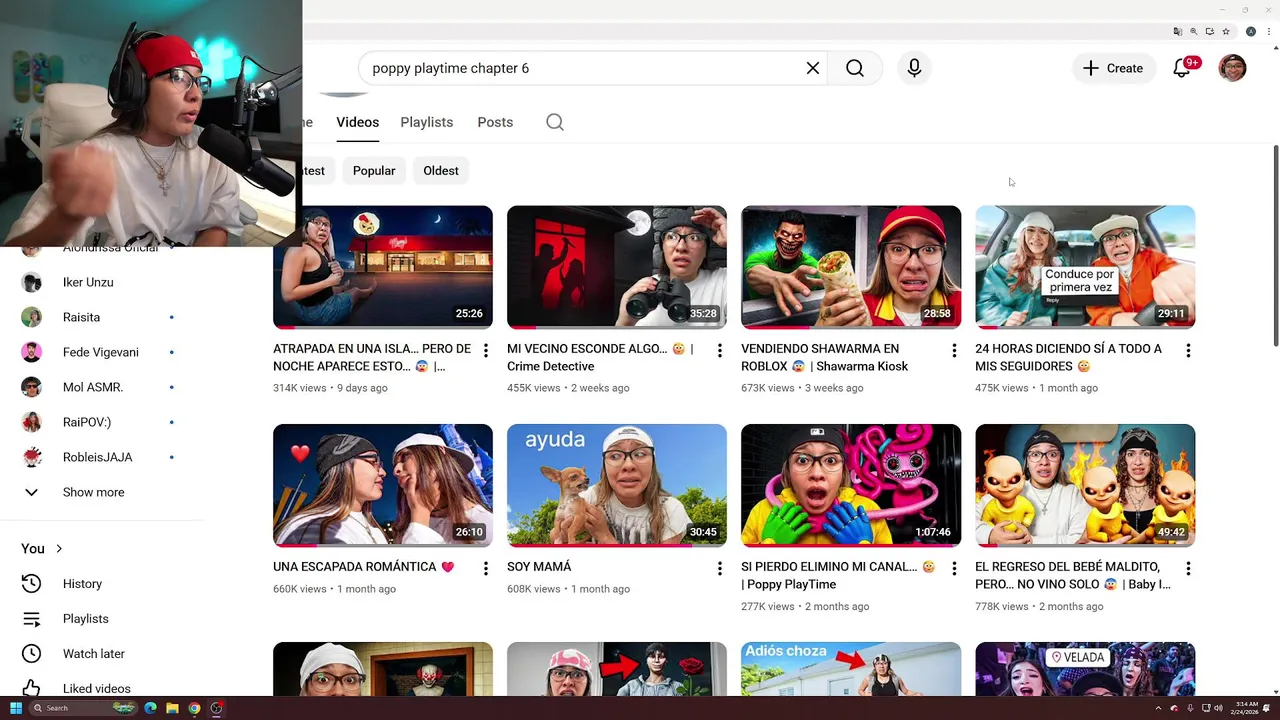
Task: Open the Windows Start button
Action: point(15,708)
